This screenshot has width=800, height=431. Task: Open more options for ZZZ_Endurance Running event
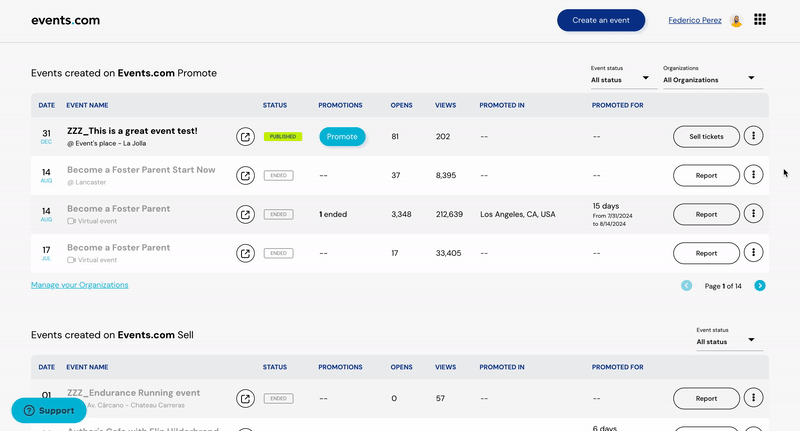(x=753, y=398)
